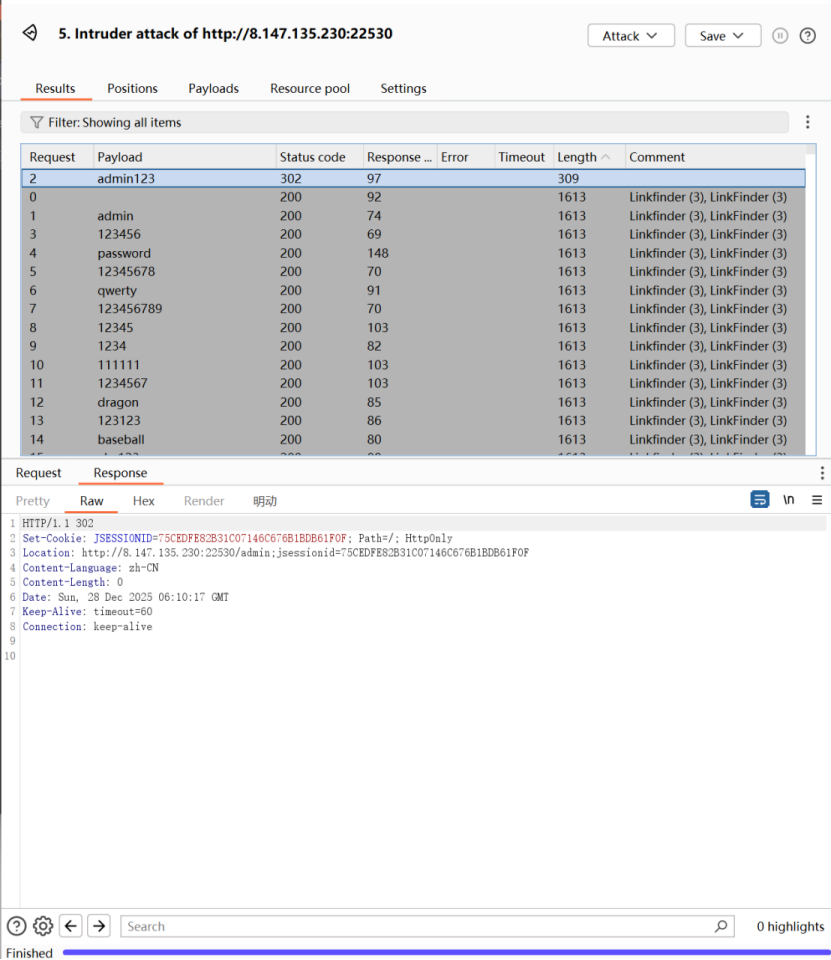Screen dimensions: 831x960
Task: Open the message editor hamburger menu
Action: (817, 500)
